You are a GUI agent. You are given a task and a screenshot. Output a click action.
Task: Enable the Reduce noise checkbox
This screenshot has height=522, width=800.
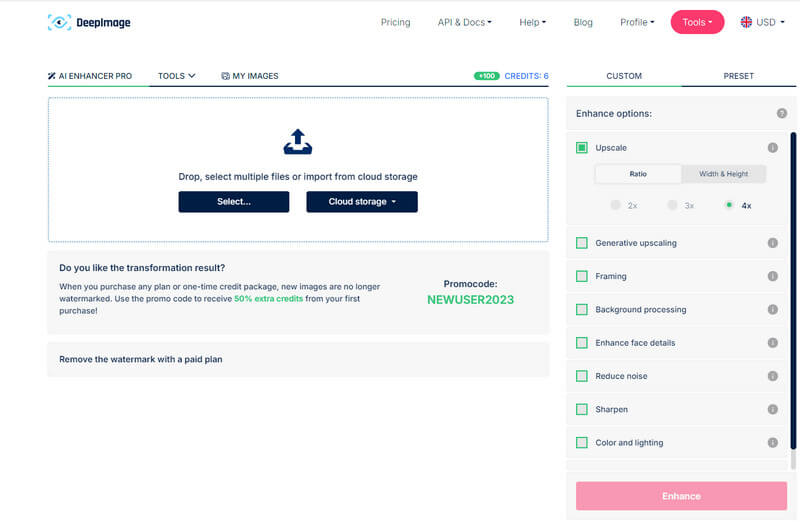[x=582, y=376]
